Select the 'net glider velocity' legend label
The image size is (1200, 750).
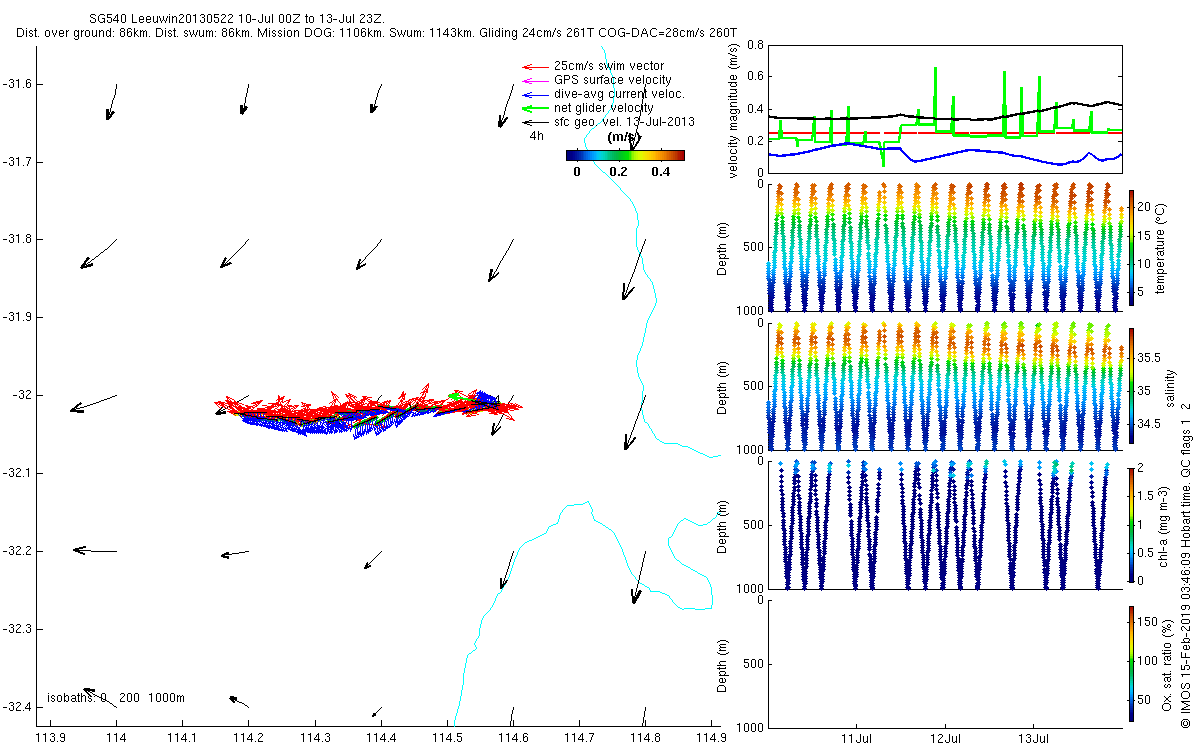point(603,108)
